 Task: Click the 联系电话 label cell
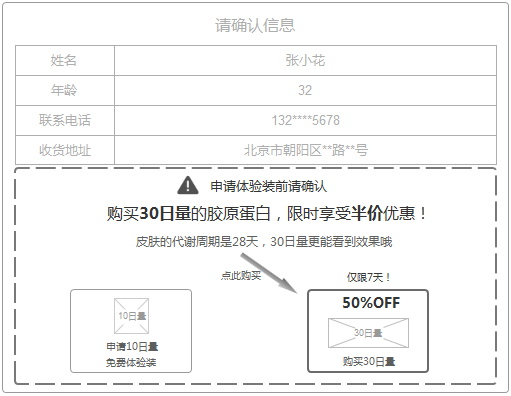coord(65,120)
